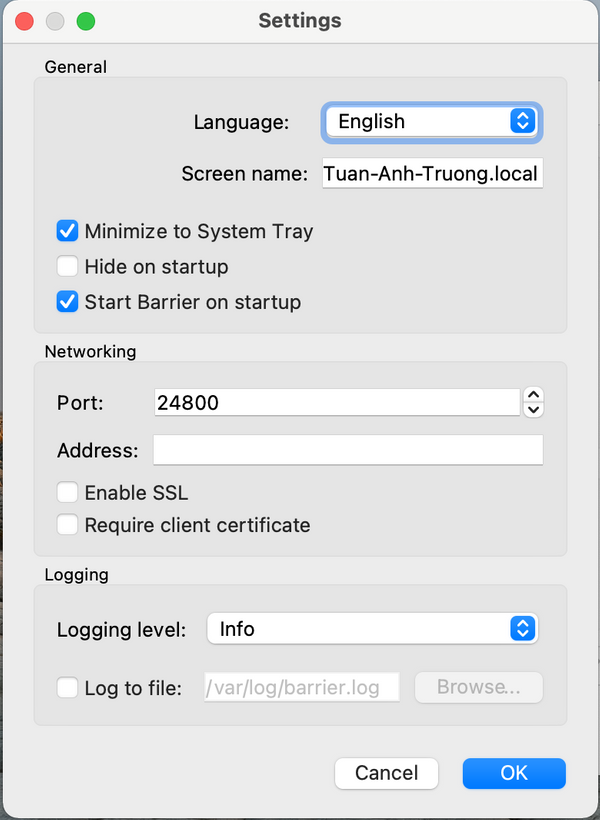
Task: Enable Hide on startup checkbox
Action: [x=68, y=267]
